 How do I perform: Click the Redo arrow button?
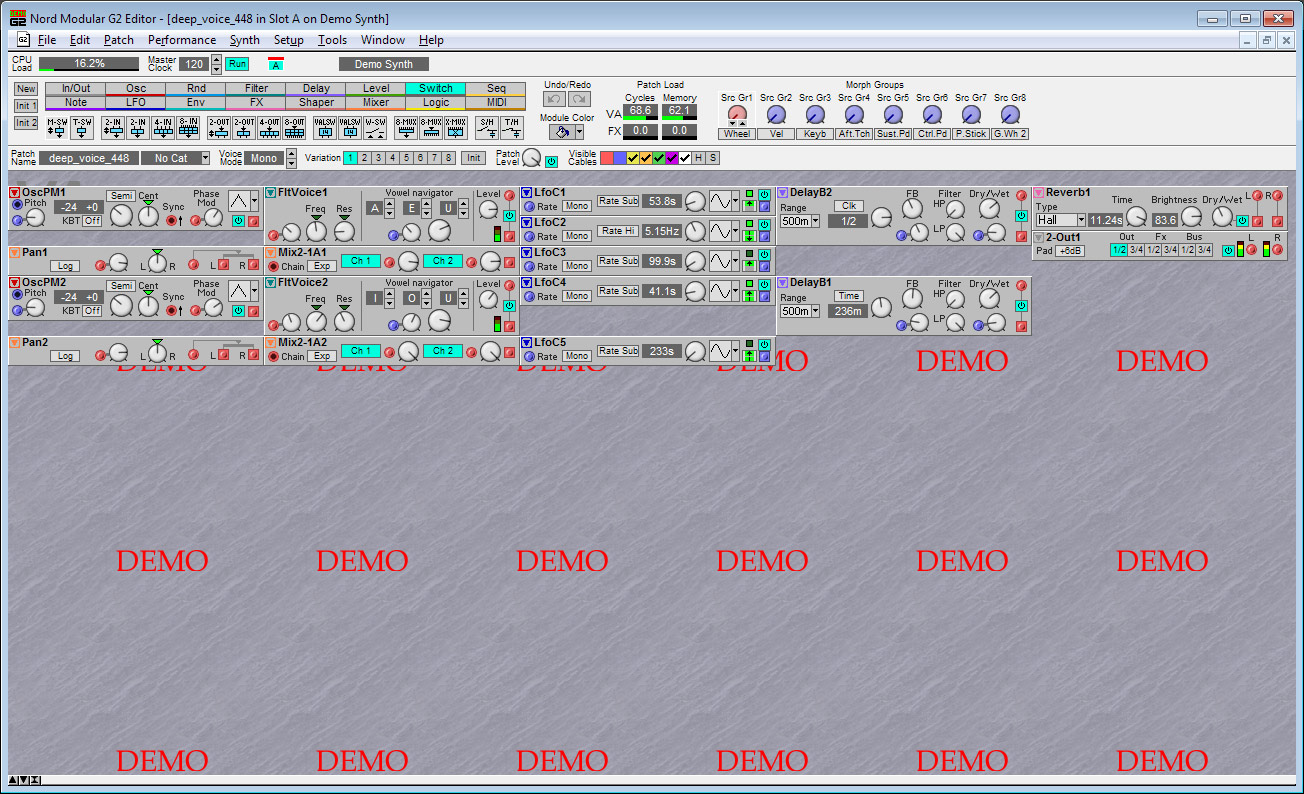[579, 99]
